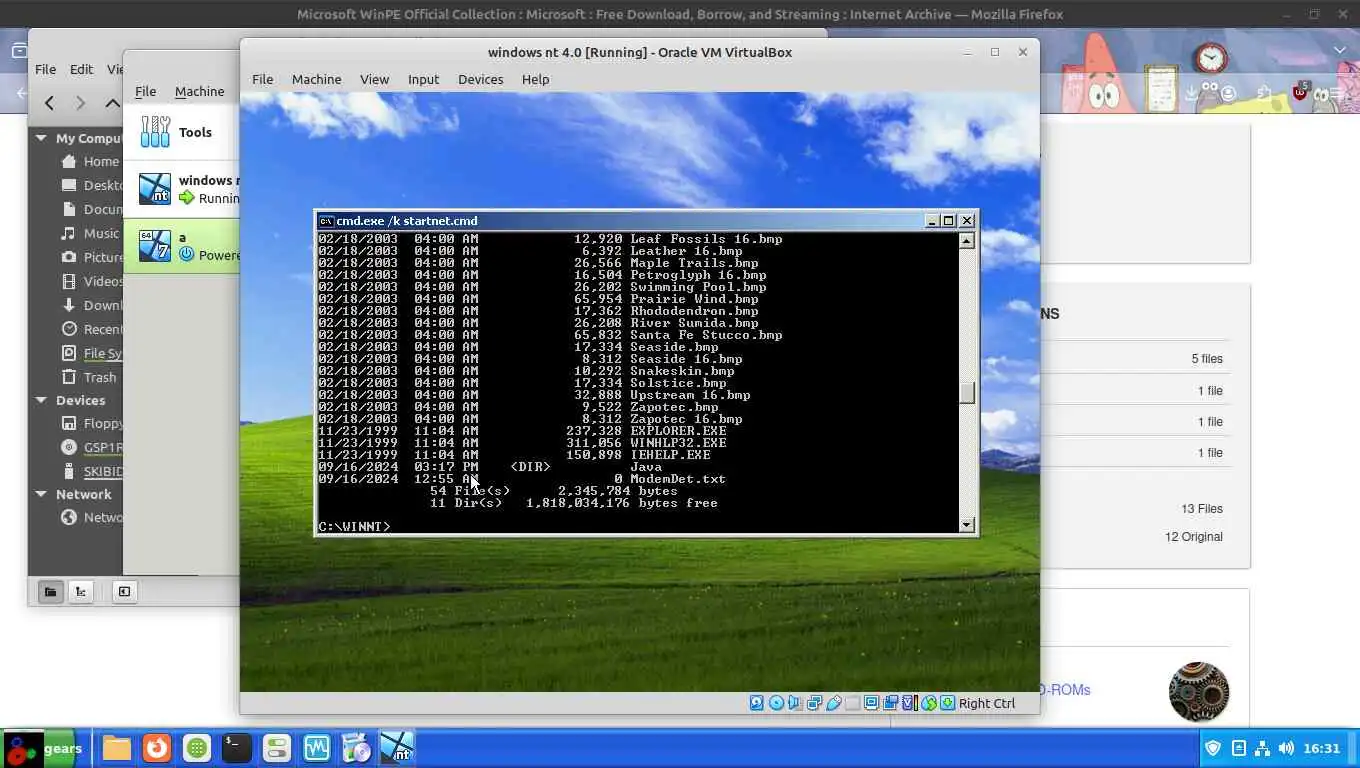The width and height of the screenshot is (1360, 768).
Task: Go forward in file manager
Action: click(81, 102)
